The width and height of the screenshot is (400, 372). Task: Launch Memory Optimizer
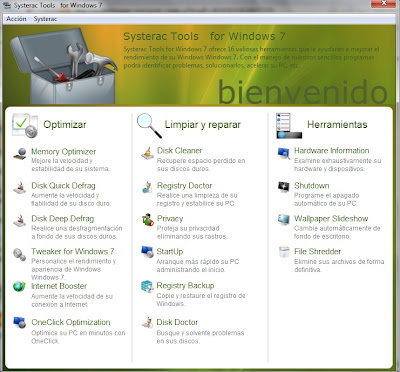pyautogui.click(x=64, y=152)
